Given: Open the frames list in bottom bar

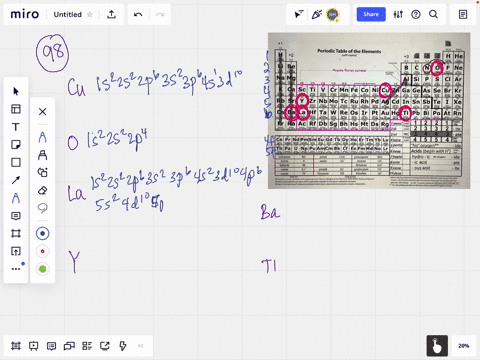Looking at the screenshot, I should [16, 346].
